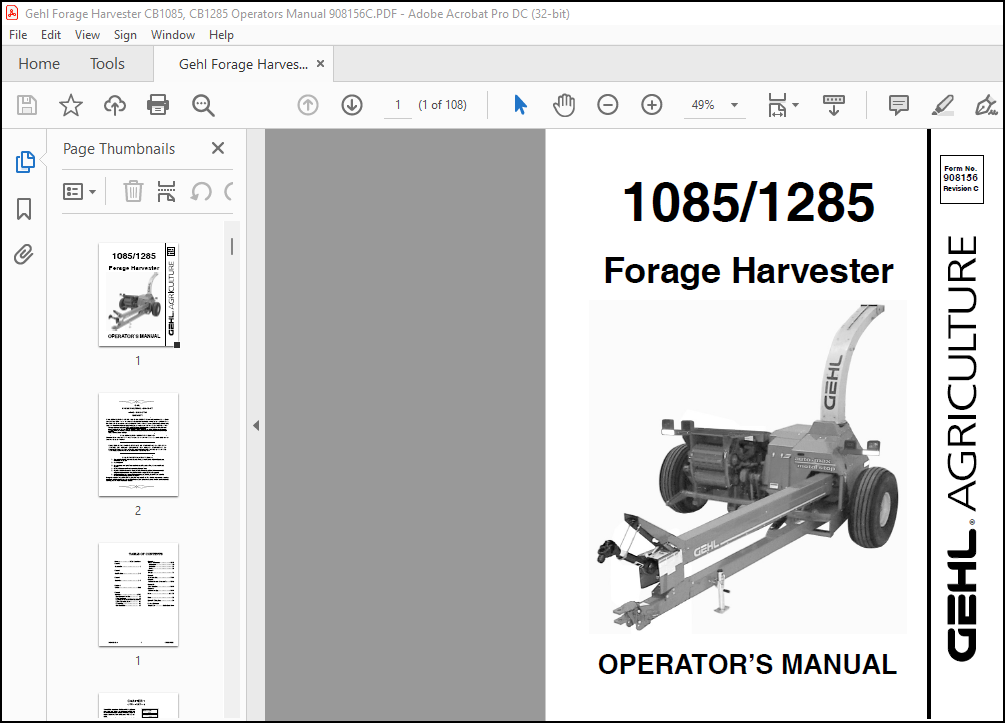Viewport: 1005px width, 723px height.
Task: Click the scrolling read mode icon
Action: pos(833,105)
